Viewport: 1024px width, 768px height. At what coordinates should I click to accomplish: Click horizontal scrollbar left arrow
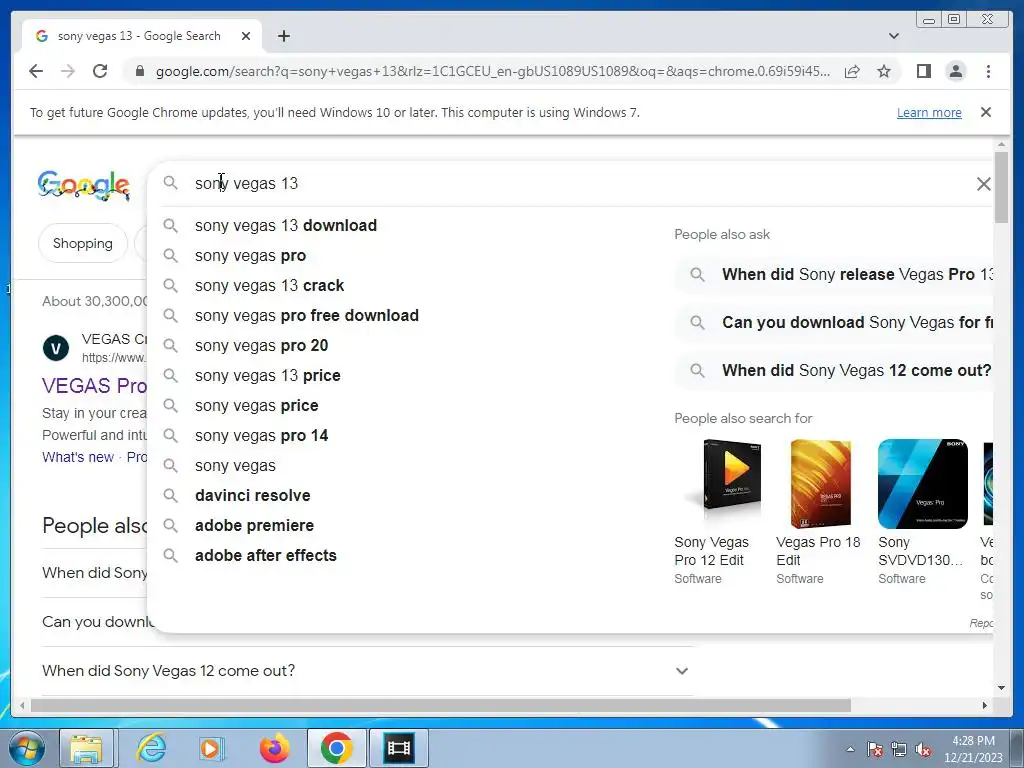22,705
